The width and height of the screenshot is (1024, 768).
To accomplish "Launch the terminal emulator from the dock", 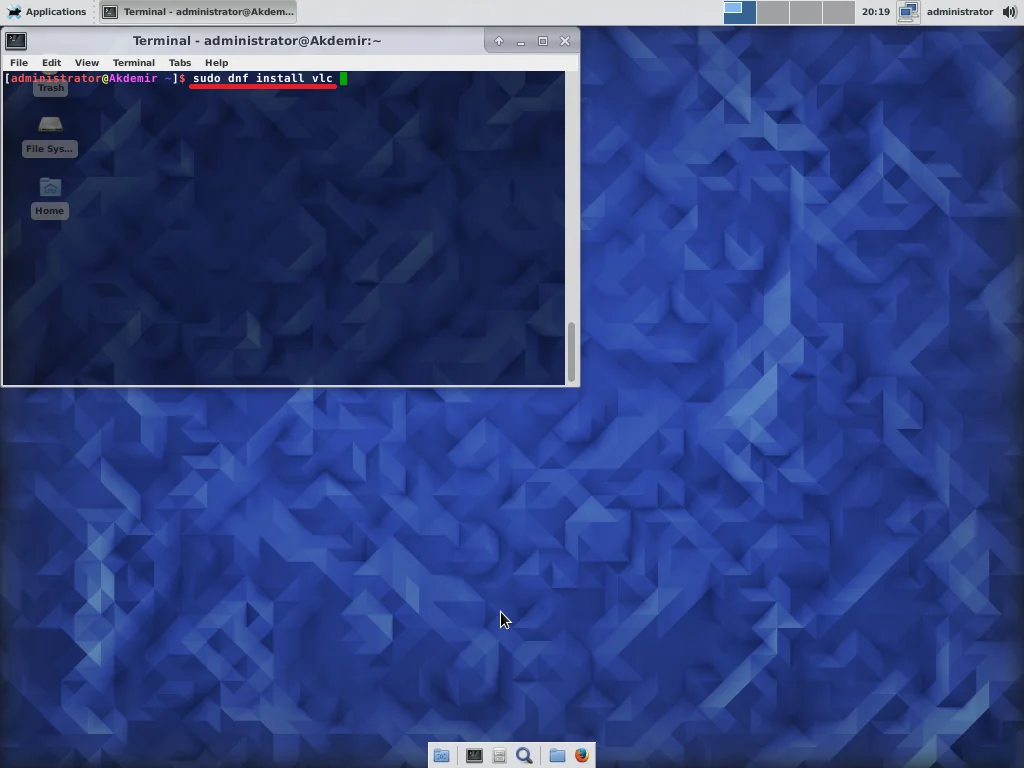I will coord(474,755).
